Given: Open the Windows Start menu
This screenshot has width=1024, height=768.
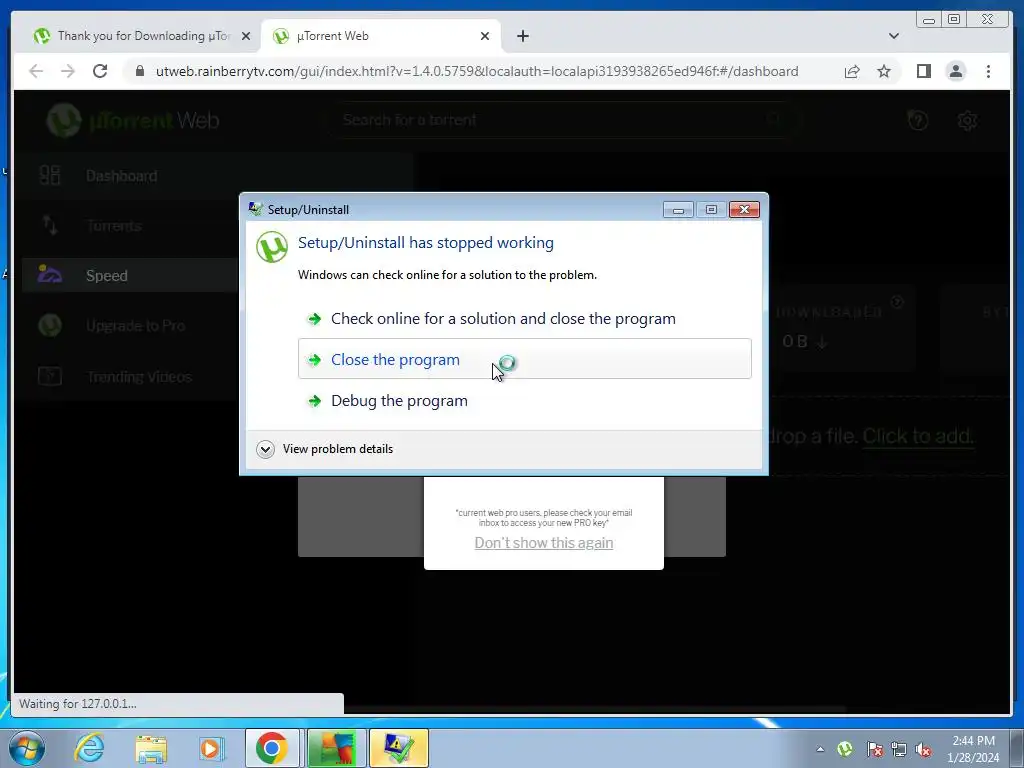Looking at the screenshot, I should point(26,748).
